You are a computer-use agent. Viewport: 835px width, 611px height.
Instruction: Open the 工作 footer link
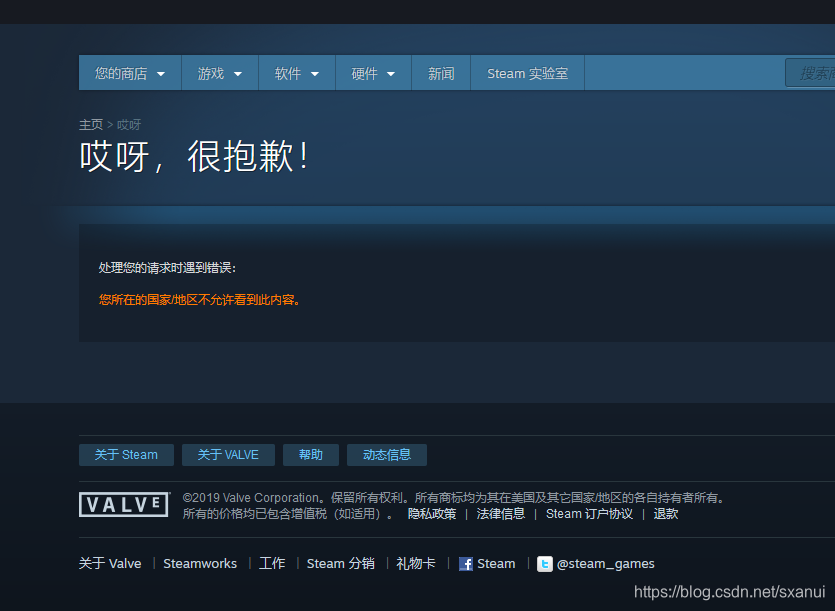coord(272,564)
